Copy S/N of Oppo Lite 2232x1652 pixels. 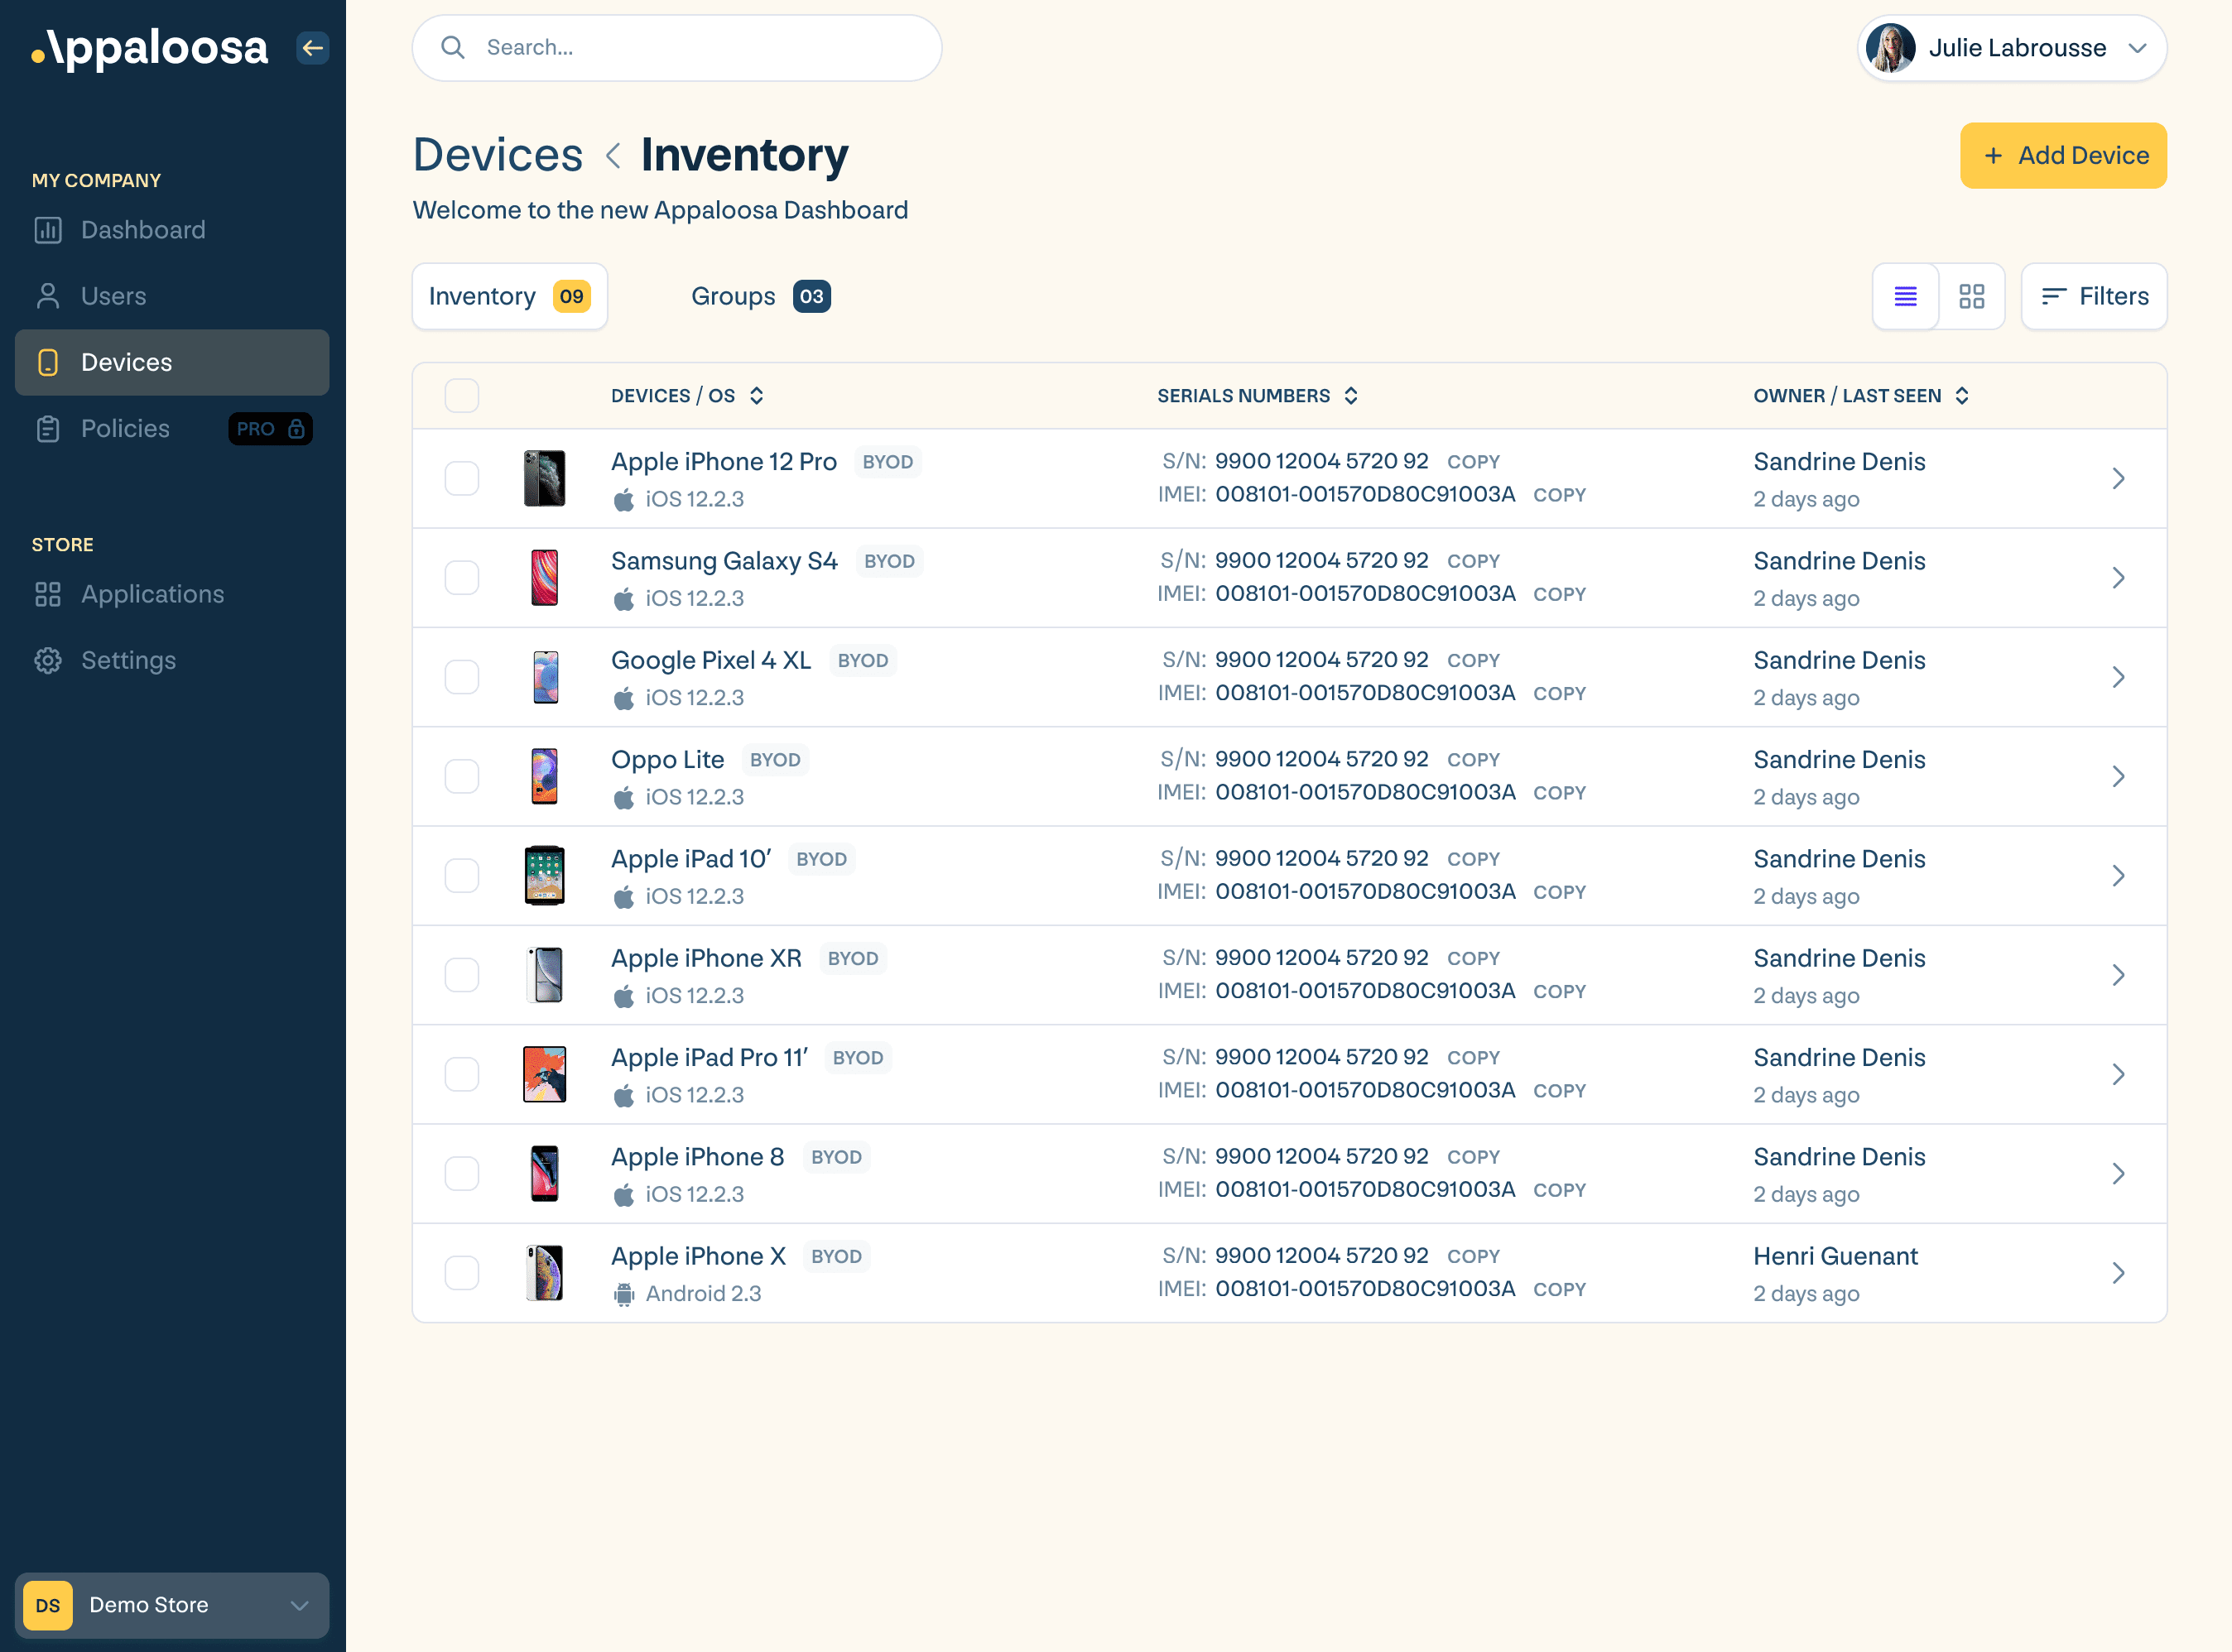tap(1474, 760)
